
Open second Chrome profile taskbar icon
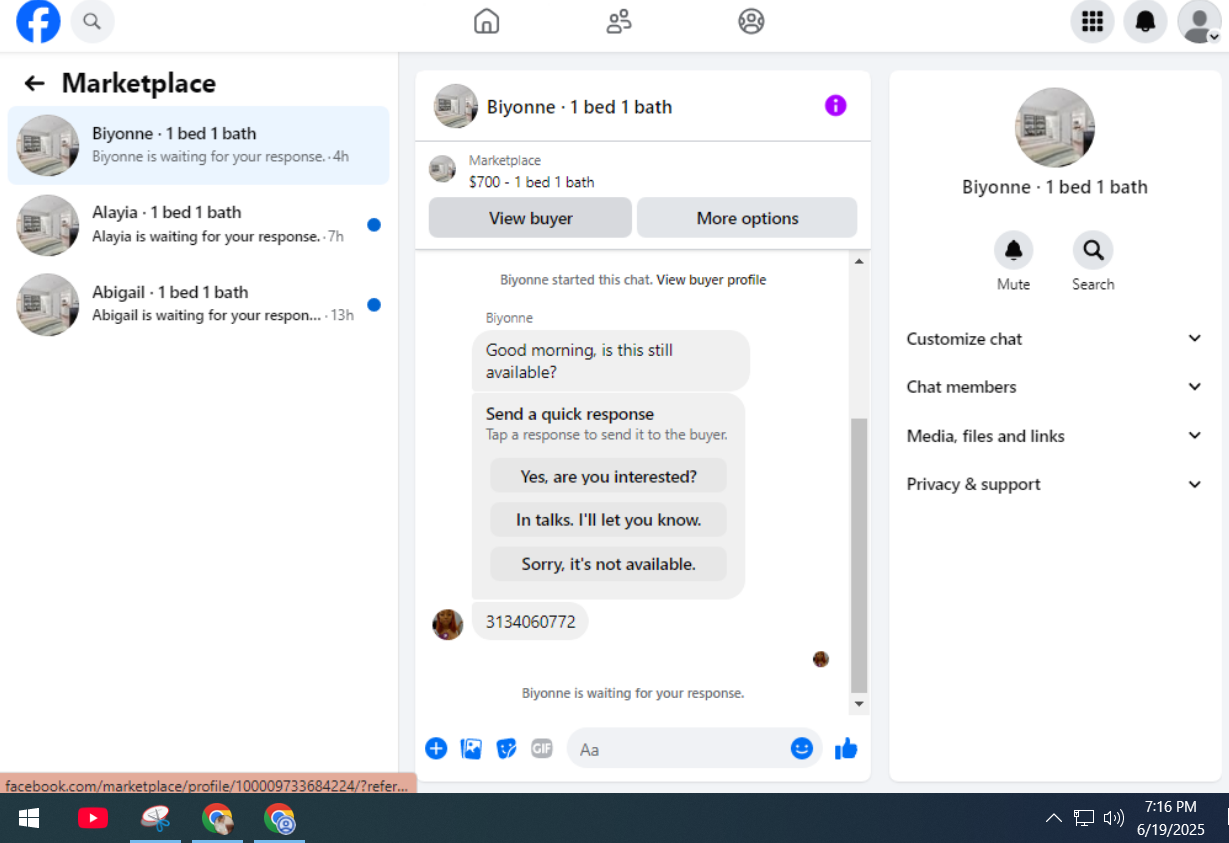click(280, 818)
